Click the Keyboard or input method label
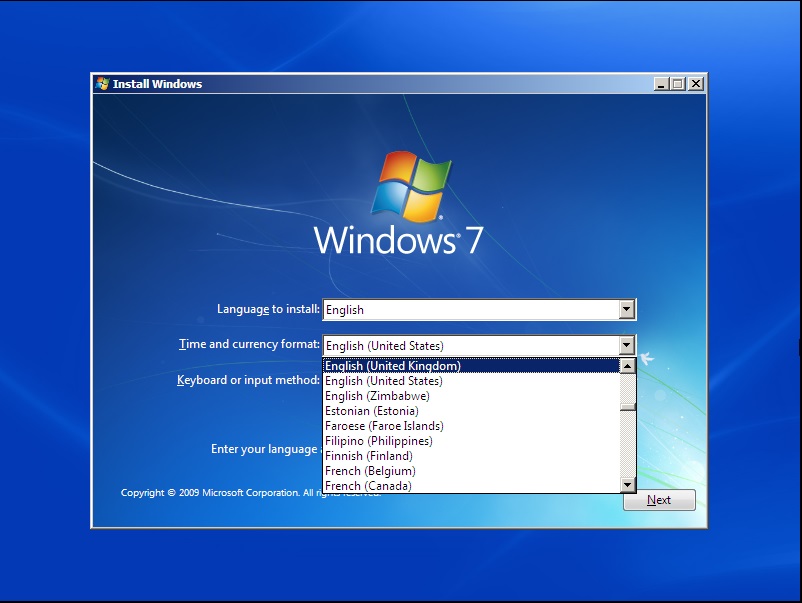The height and width of the screenshot is (603, 802). (x=248, y=380)
